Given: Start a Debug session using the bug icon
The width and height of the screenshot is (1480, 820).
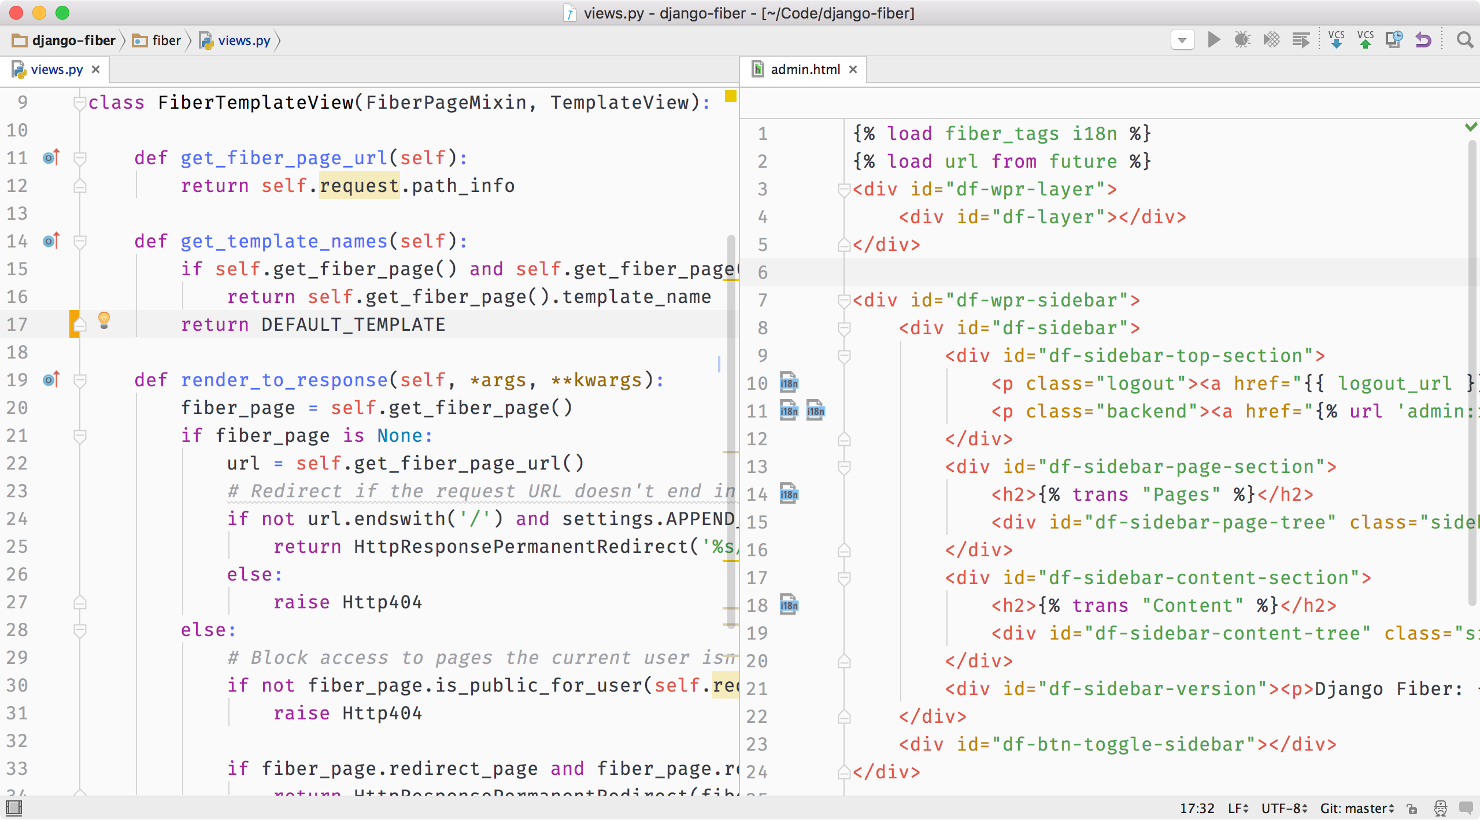Looking at the screenshot, I should click(x=1242, y=39).
